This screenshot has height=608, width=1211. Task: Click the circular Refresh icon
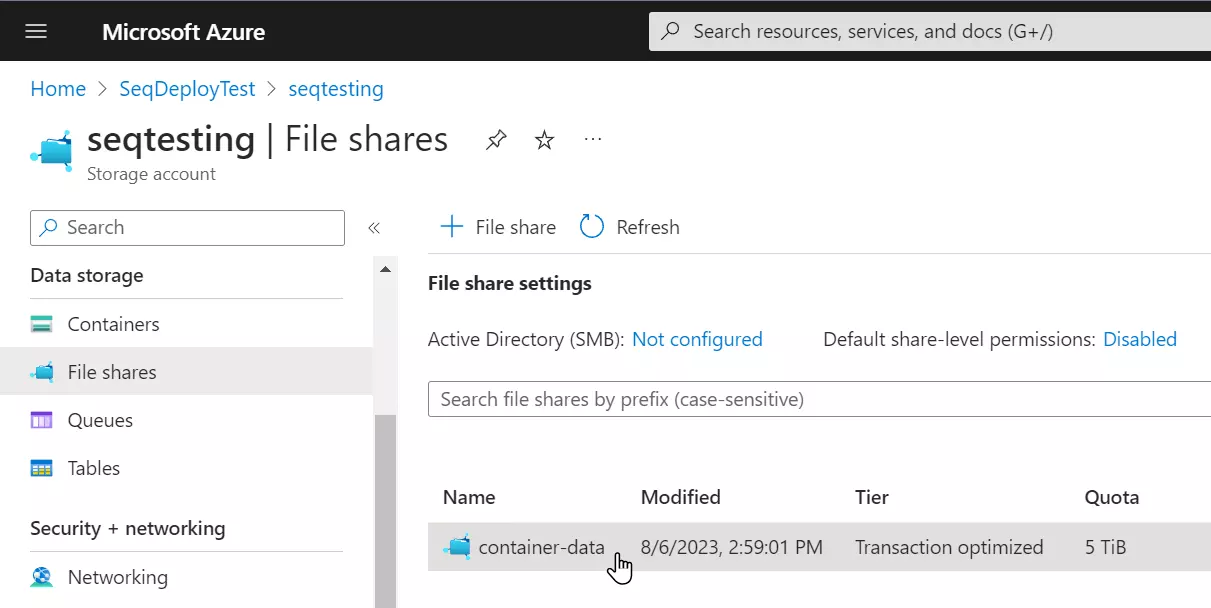coord(592,227)
